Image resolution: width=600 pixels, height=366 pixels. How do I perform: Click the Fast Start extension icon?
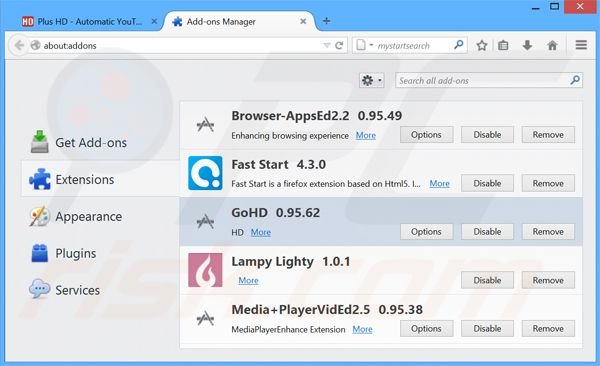tap(205, 173)
